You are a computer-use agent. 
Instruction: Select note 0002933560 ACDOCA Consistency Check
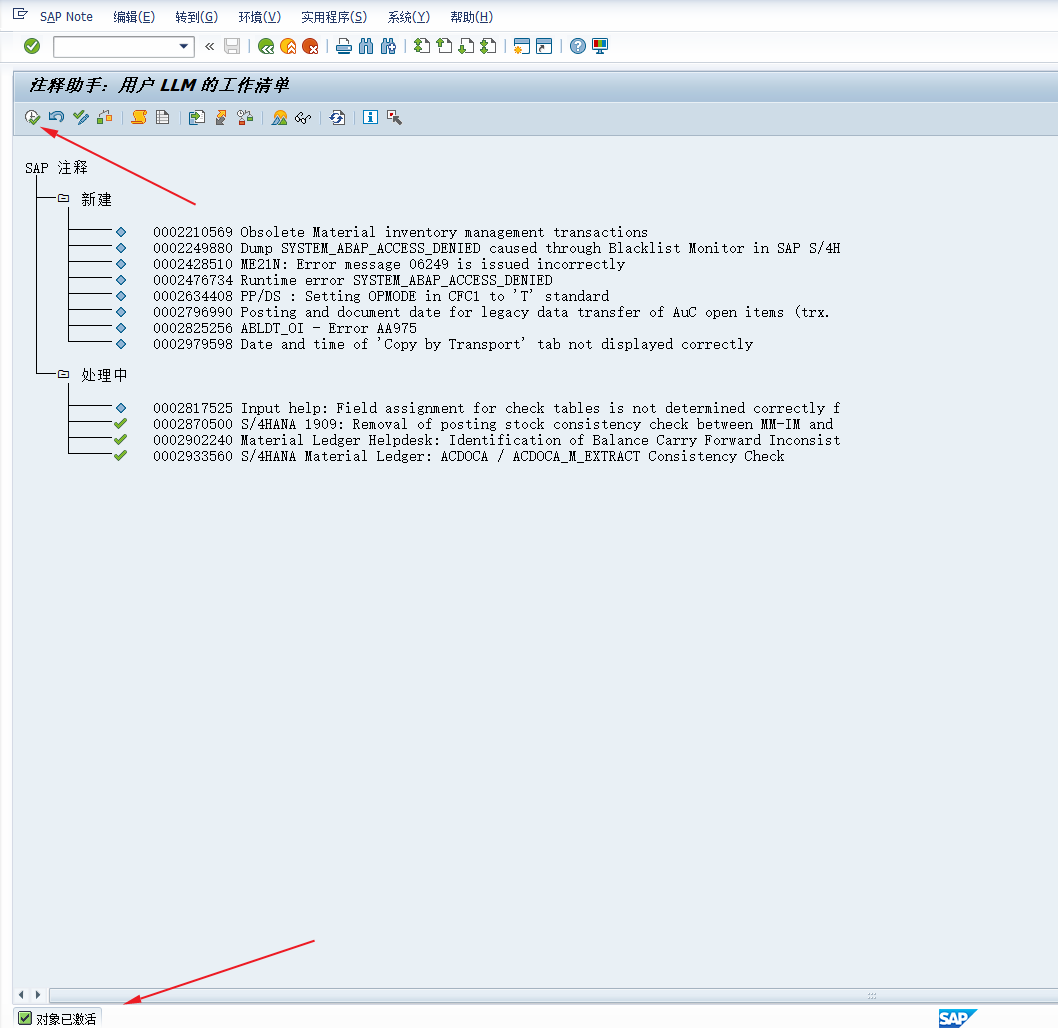[469, 457]
